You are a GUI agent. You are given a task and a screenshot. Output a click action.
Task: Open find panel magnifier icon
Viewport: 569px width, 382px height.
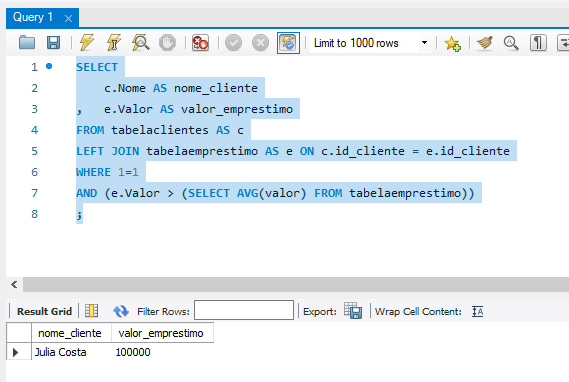[x=511, y=43]
